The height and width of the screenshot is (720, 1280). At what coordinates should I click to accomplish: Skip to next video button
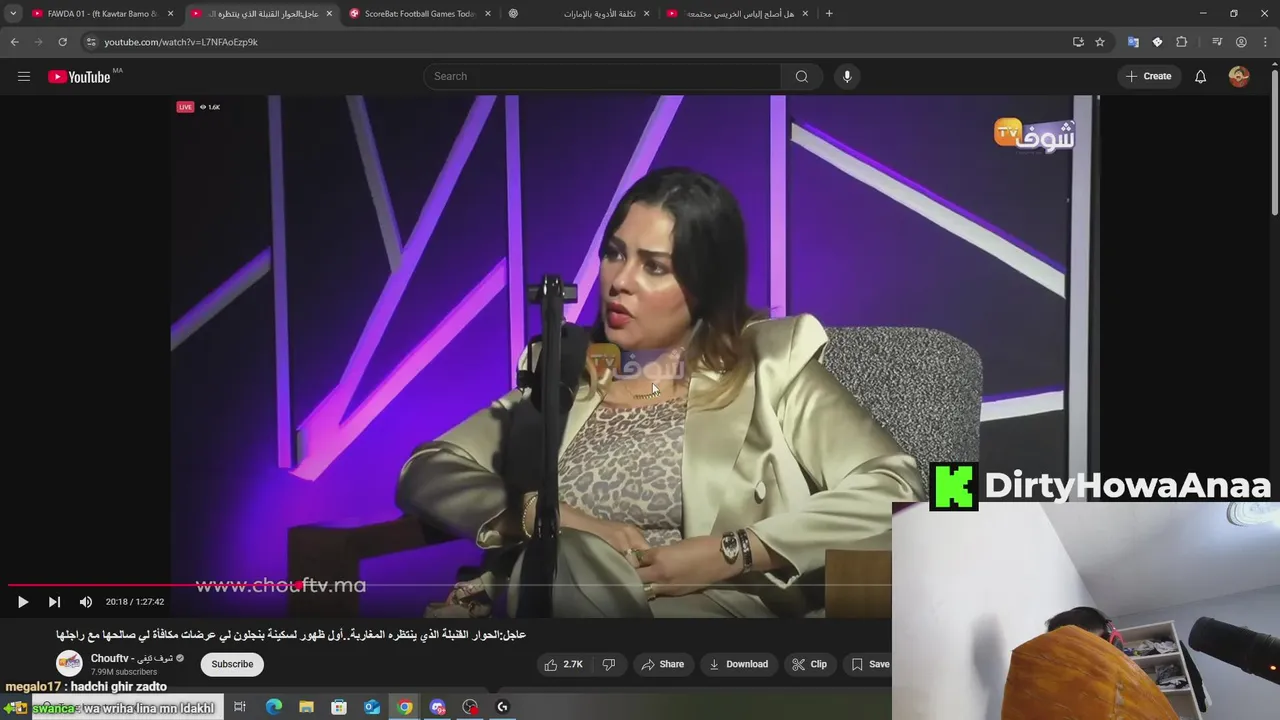click(x=54, y=602)
